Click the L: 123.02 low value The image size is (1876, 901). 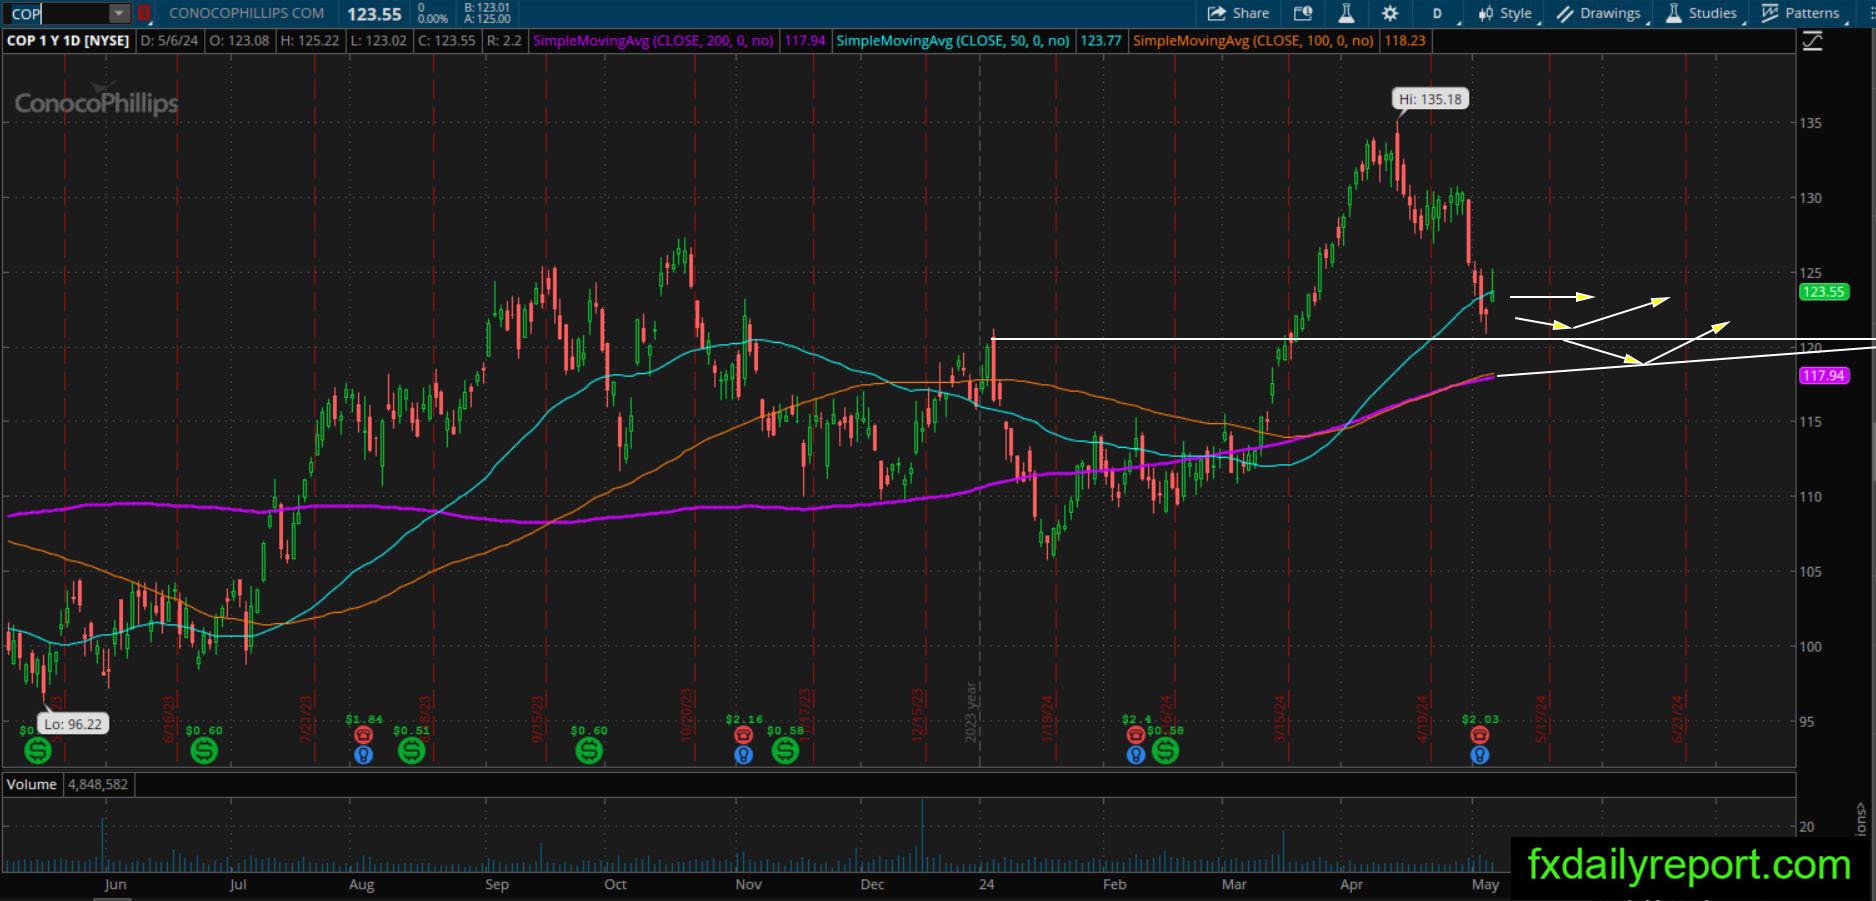(378, 41)
